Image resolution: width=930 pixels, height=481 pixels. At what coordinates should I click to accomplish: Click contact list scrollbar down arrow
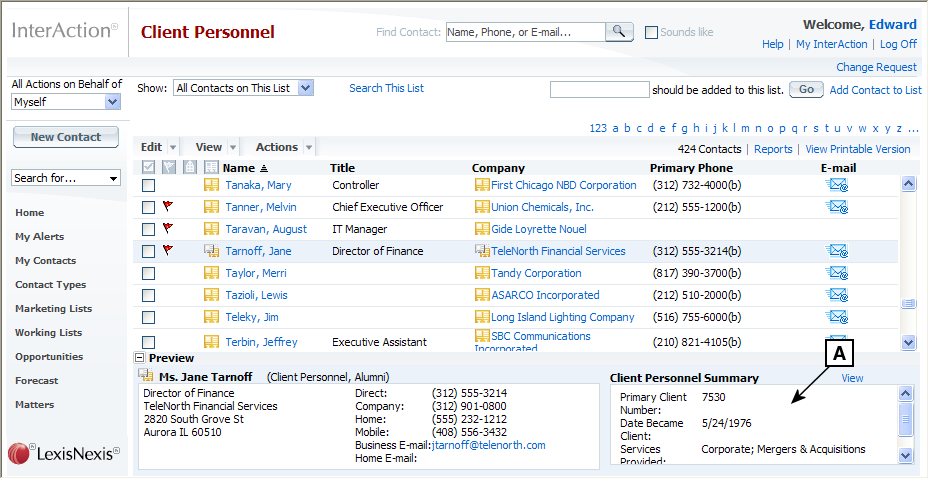pyautogui.click(x=908, y=342)
